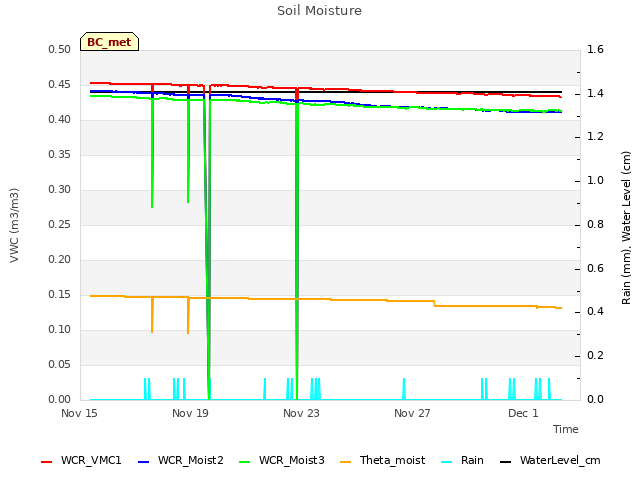Click the 0.45 left axis tick label
The image size is (640, 480).
tap(60, 84)
